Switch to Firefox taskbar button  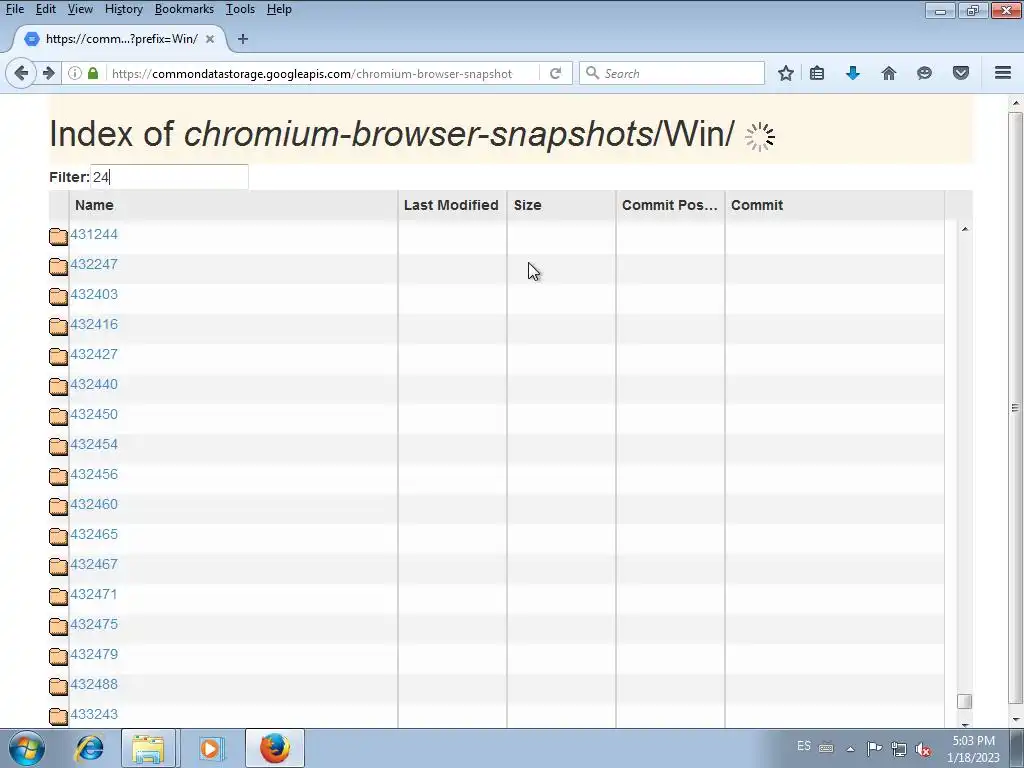click(275, 748)
